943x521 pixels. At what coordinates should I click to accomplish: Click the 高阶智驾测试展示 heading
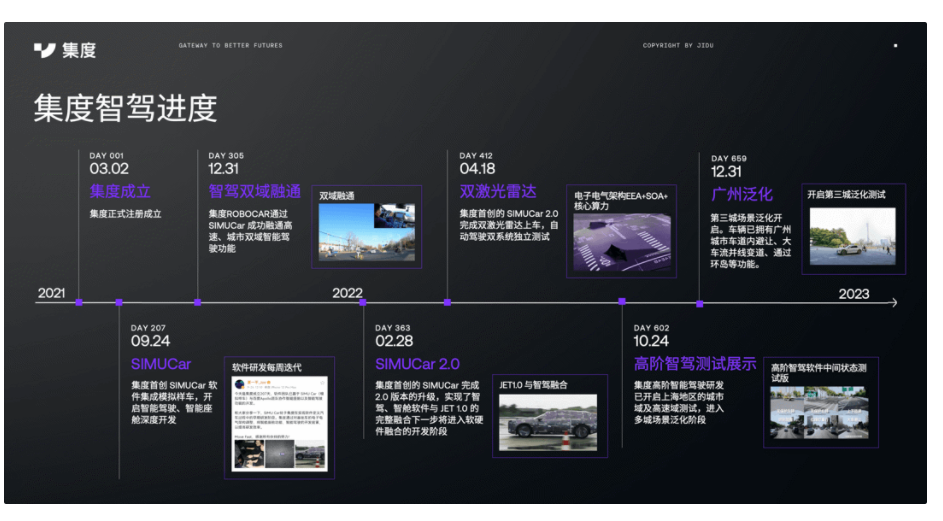tap(695, 364)
